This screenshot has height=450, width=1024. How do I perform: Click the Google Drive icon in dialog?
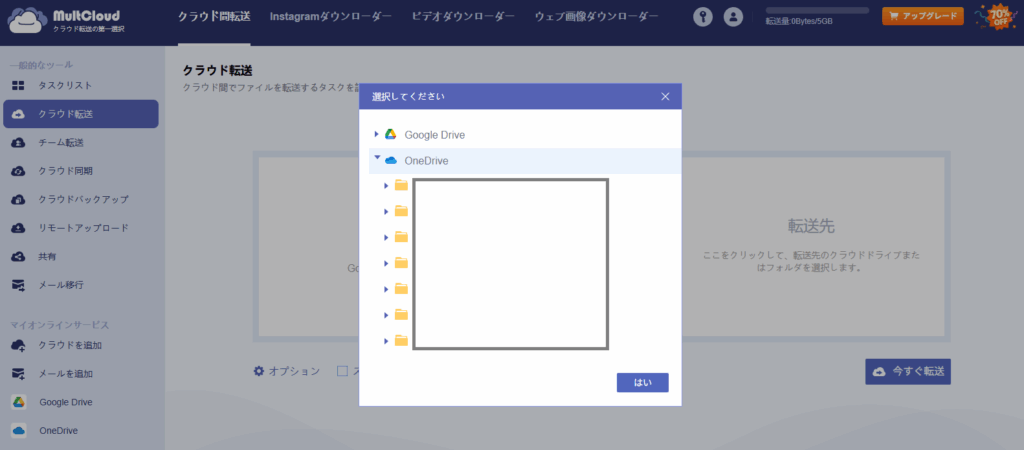pos(391,134)
